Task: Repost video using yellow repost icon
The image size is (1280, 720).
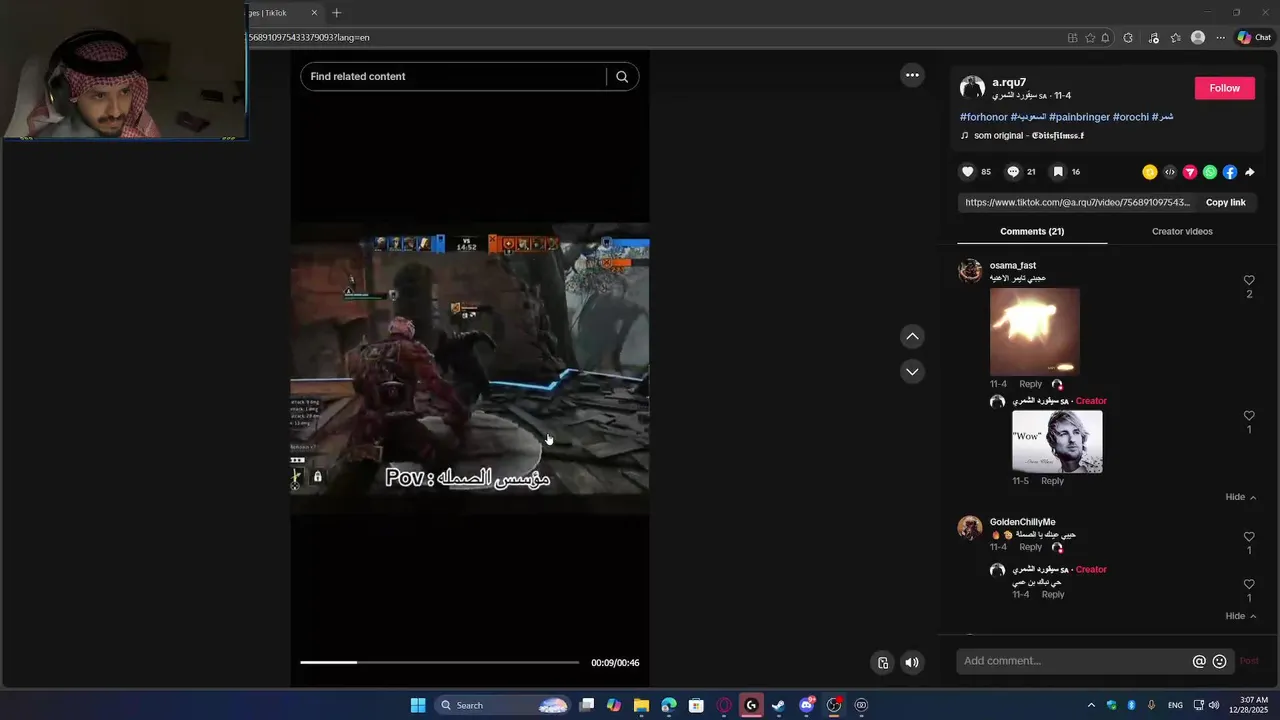Action: coord(1150,172)
